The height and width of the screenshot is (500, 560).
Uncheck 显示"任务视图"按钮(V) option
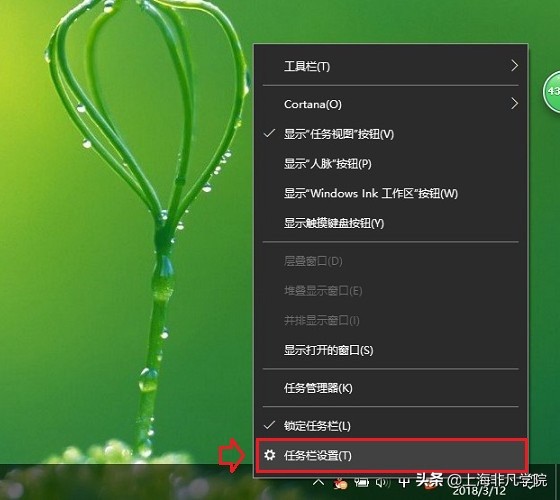click(390, 134)
